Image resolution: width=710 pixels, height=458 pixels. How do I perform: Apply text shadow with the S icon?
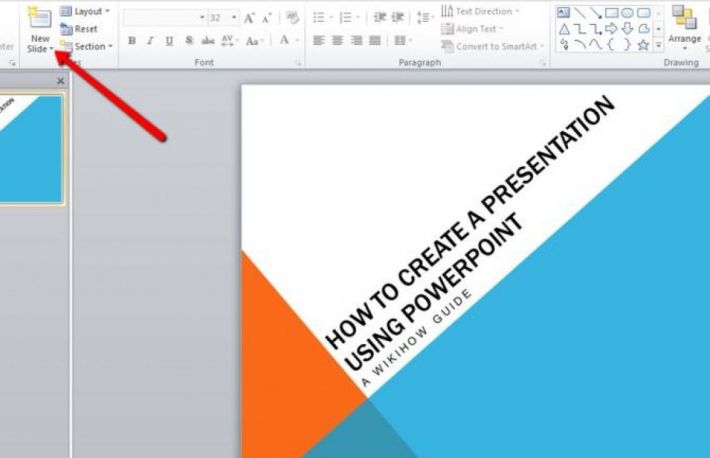coord(188,41)
